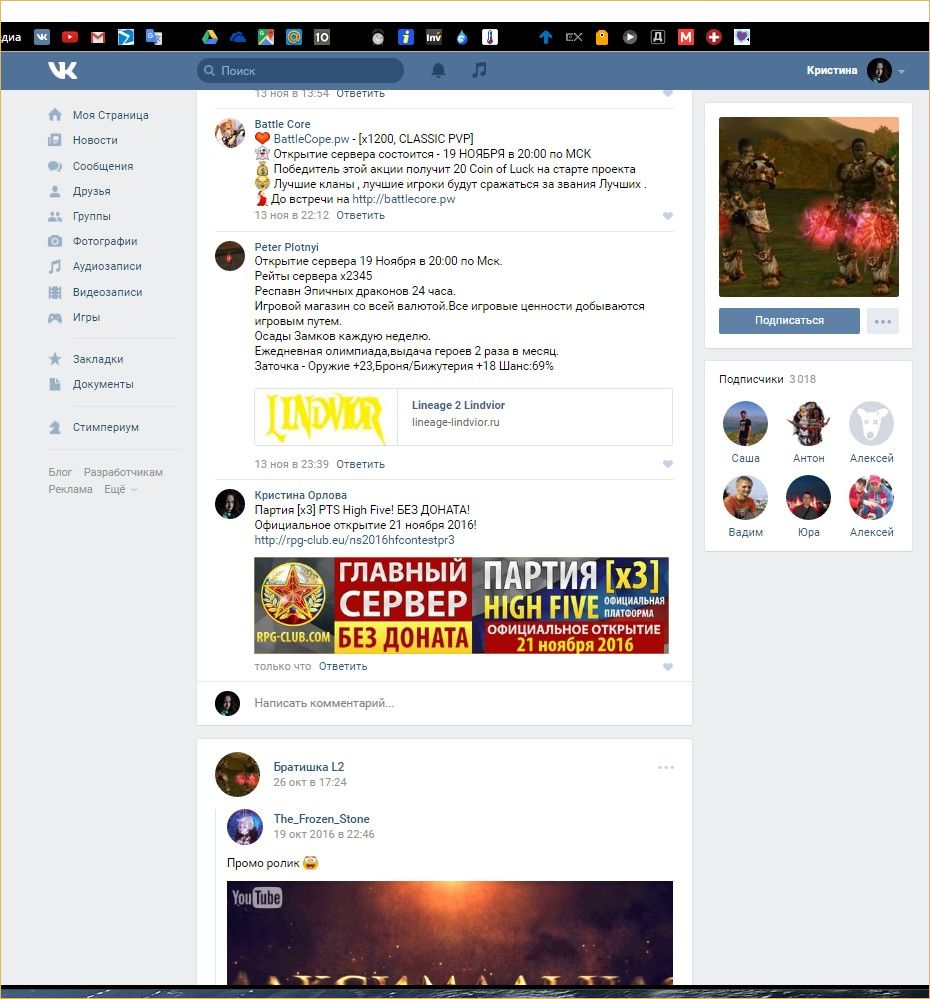930x999 pixels.
Task: Open the blue 'i' info bookmark
Action: (x=406, y=37)
